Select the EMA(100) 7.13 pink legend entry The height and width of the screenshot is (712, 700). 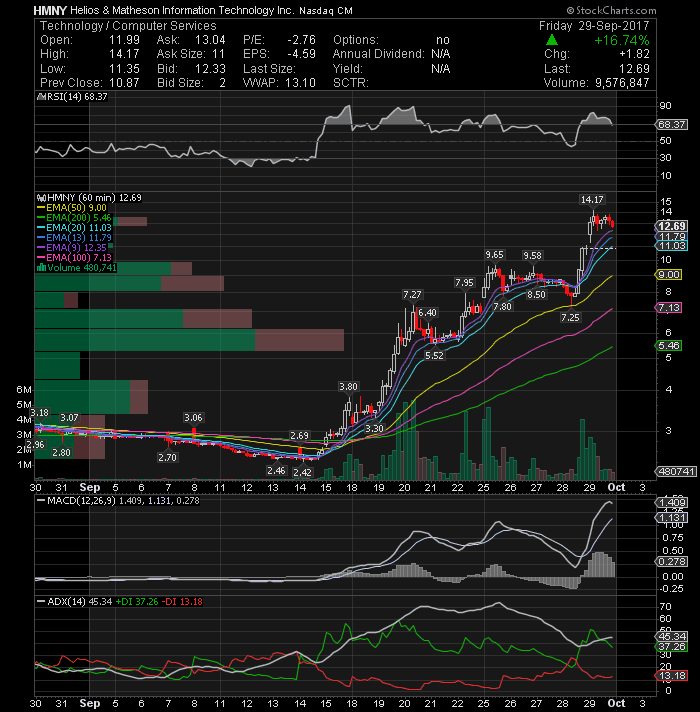point(74,258)
